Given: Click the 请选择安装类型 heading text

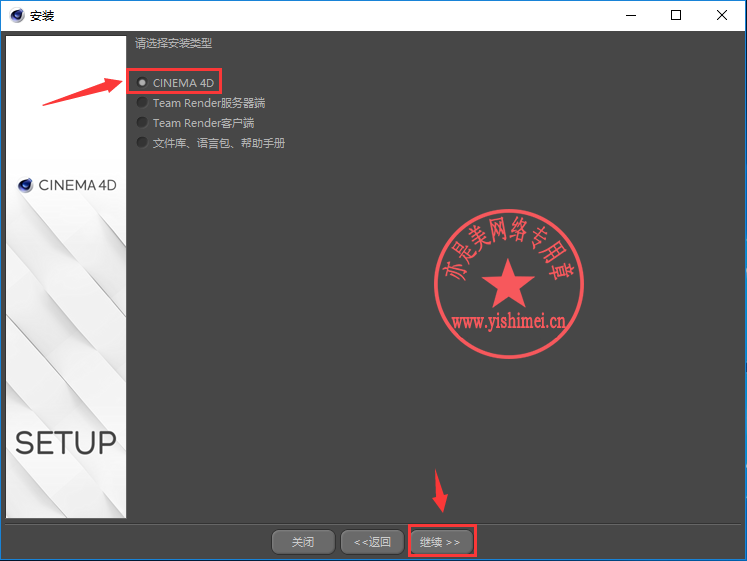Looking at the screenshot, I should point(173,43).
